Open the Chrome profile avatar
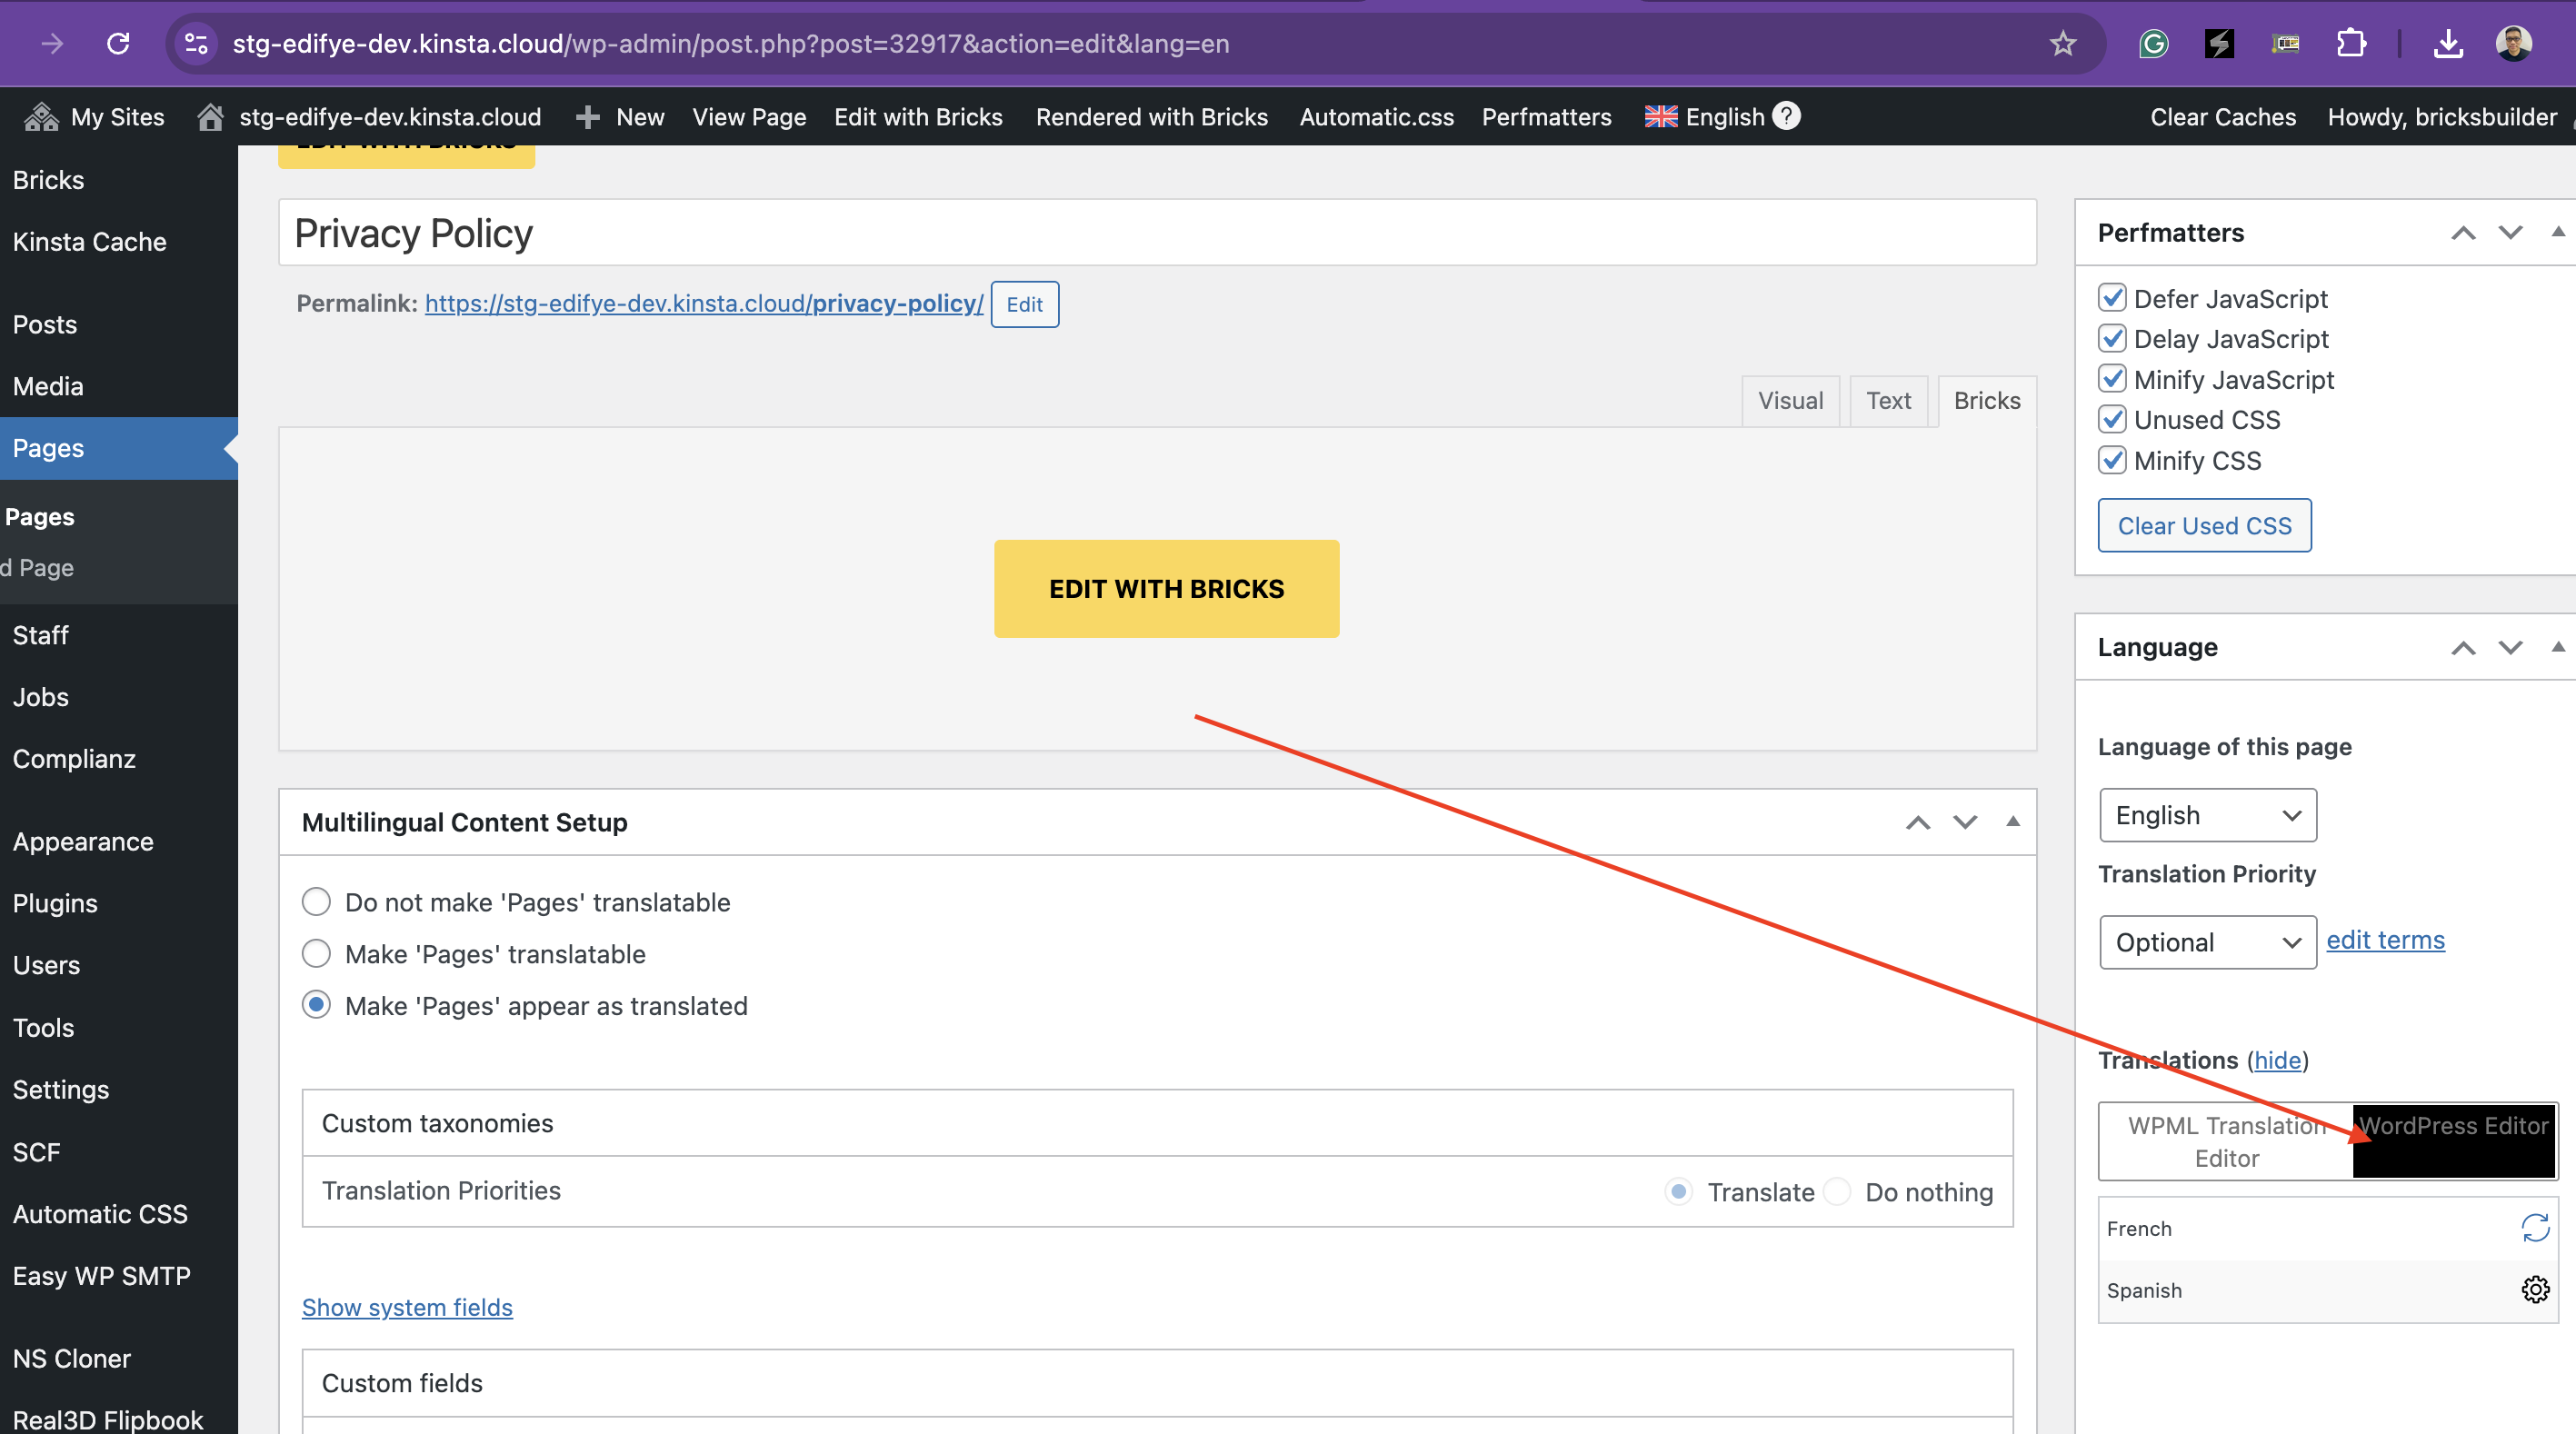The image size is (2576, 1434). [2513, 43]
